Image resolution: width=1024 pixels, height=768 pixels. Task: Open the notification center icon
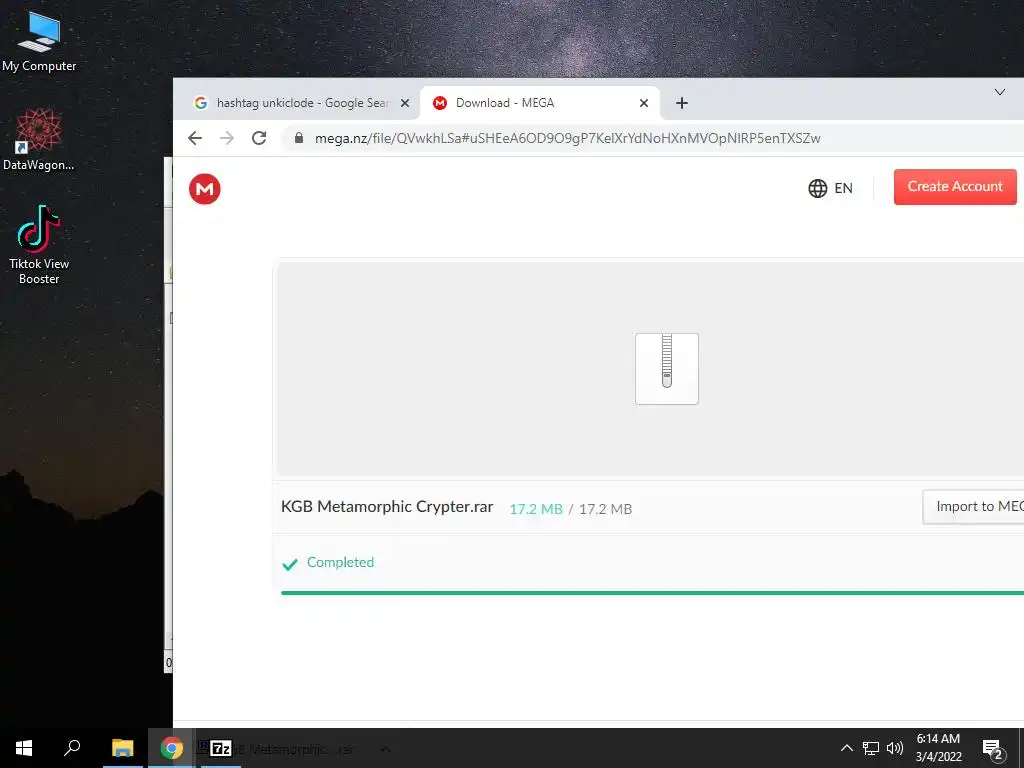click(x=993, y=749)
